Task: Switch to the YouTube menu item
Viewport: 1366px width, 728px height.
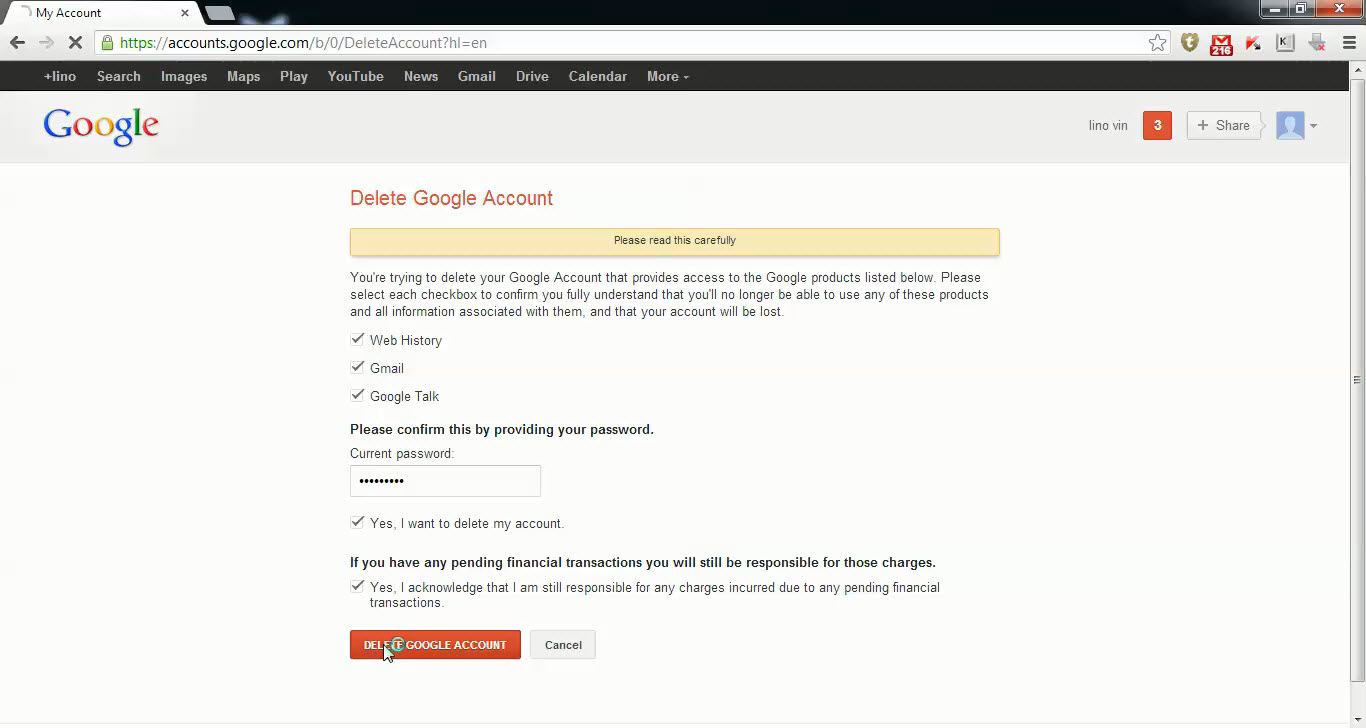Action: (x=355, y=76)
